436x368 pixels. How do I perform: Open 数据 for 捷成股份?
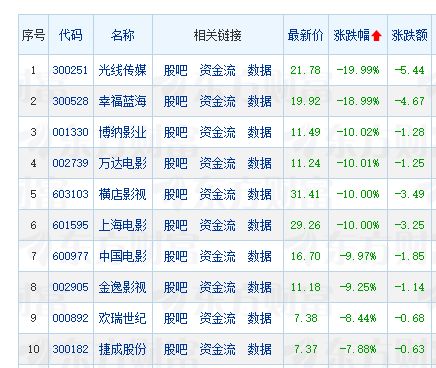tap(259, 349)
